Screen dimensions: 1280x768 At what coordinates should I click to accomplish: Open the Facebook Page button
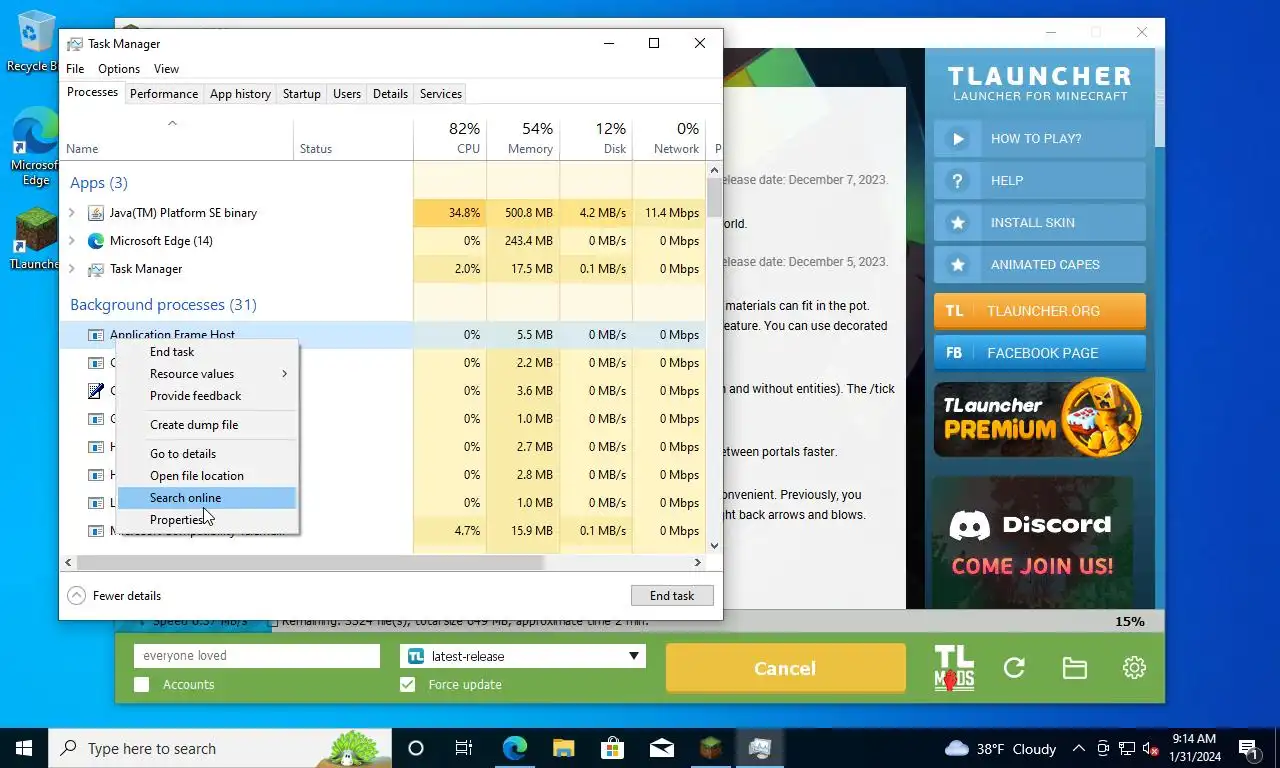tap(1040, 353)
